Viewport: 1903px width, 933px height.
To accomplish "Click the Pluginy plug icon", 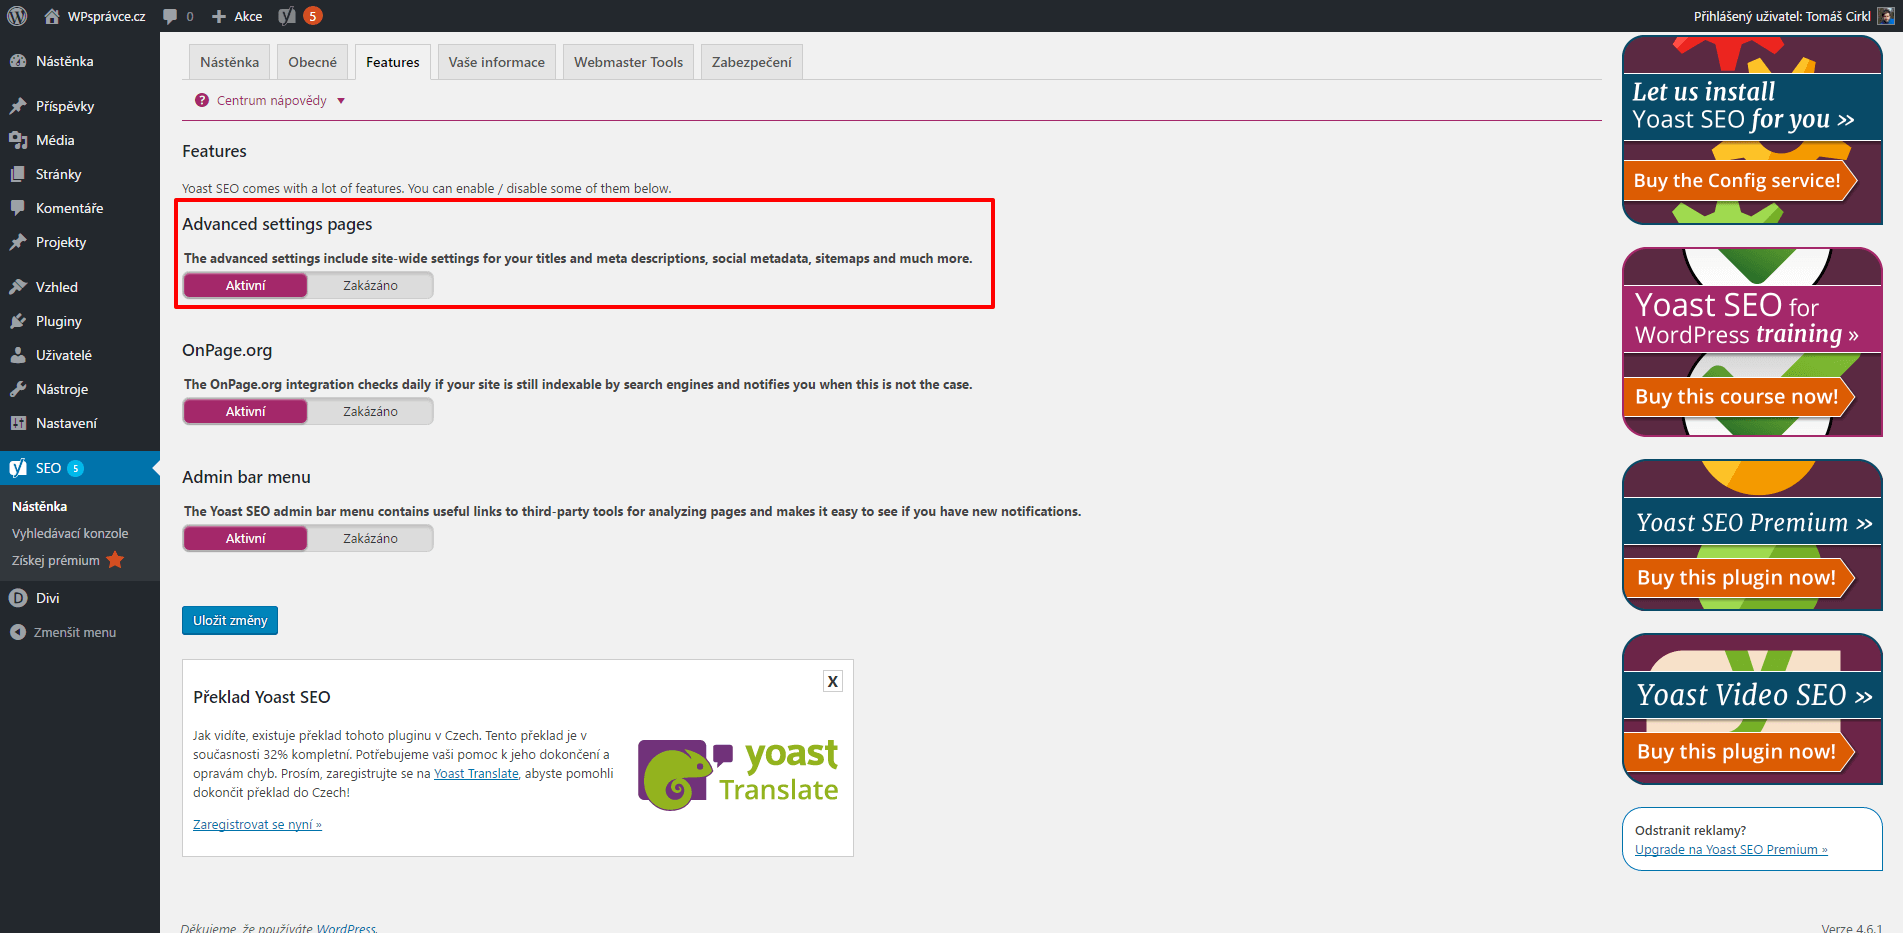I will point(18,321).
